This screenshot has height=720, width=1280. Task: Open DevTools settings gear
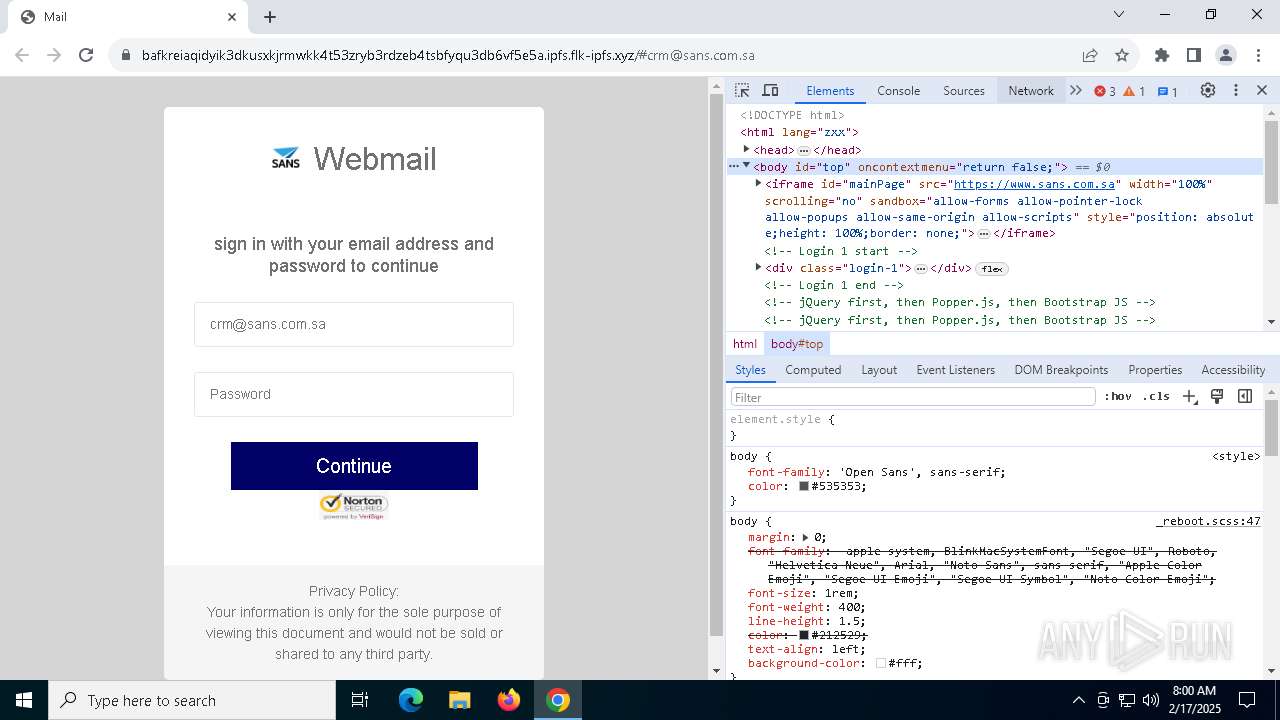coord(1208,90)
